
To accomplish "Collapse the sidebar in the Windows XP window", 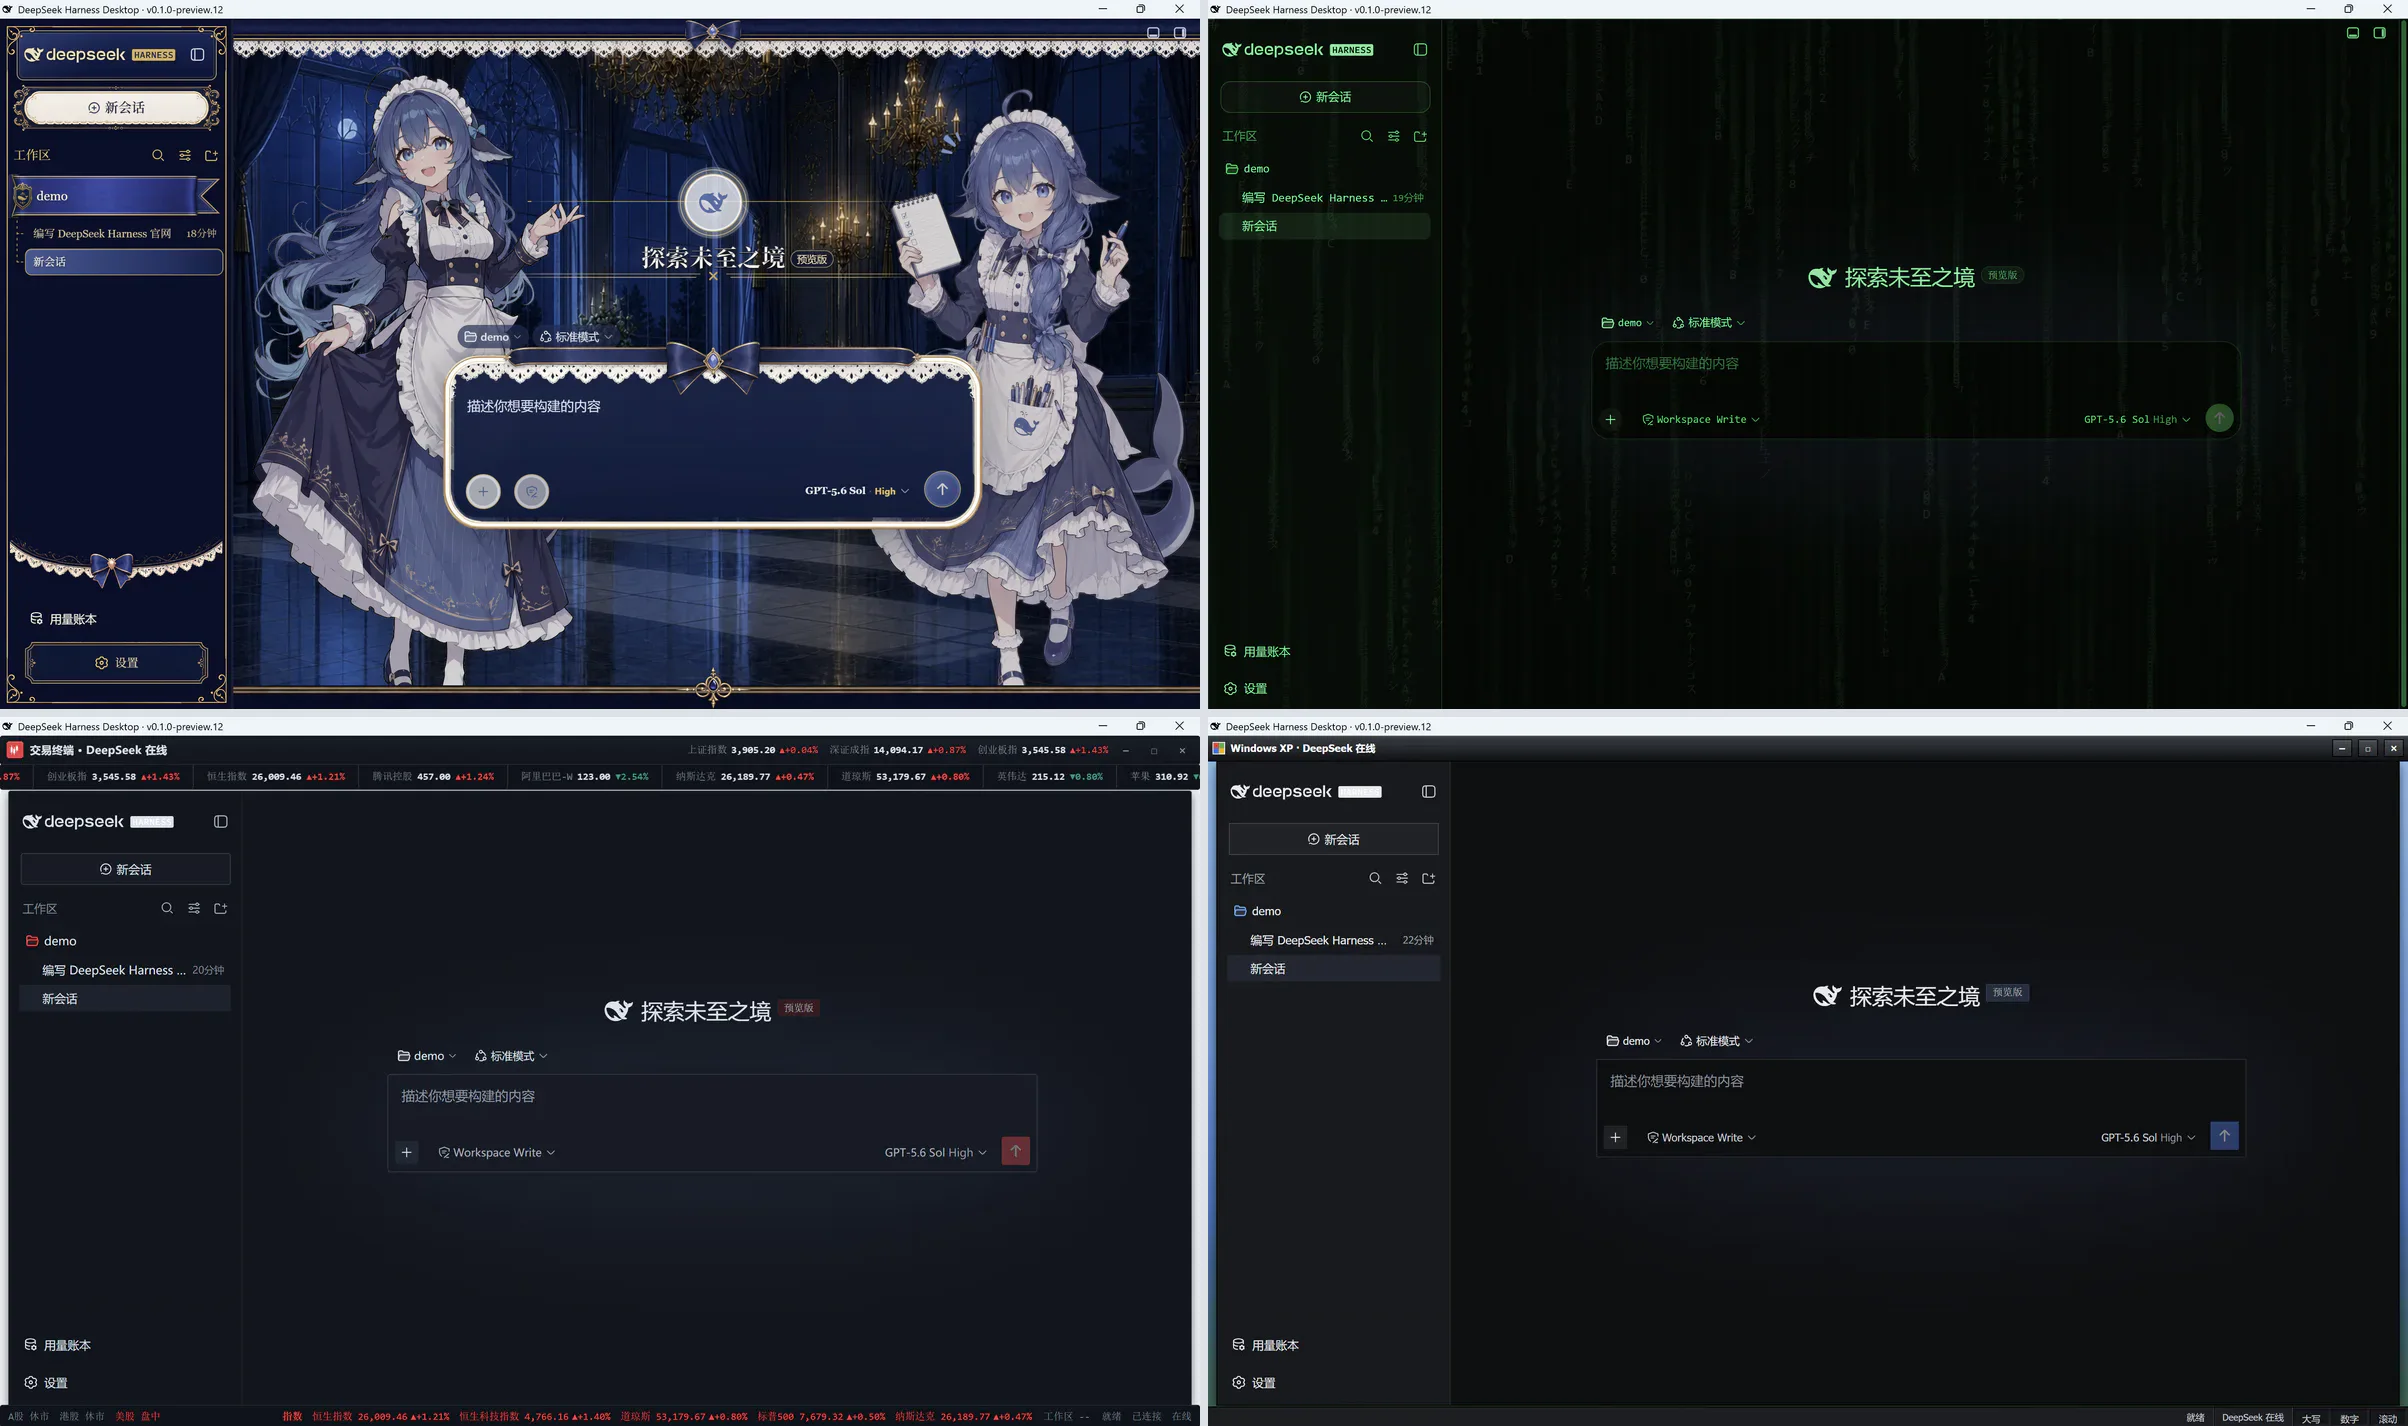I will (x=1429, y=791).
